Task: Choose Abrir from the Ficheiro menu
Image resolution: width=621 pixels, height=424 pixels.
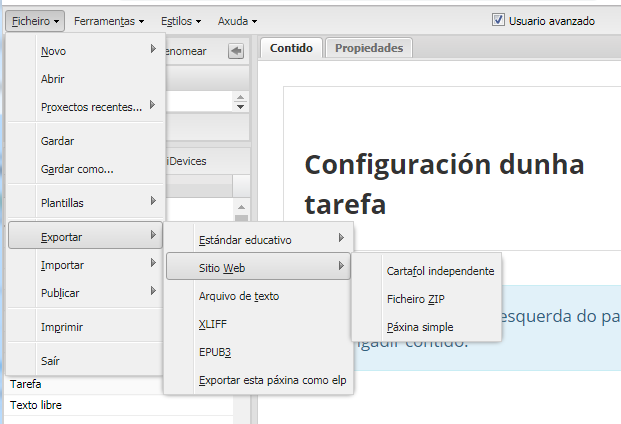Action: pos(86,79)
